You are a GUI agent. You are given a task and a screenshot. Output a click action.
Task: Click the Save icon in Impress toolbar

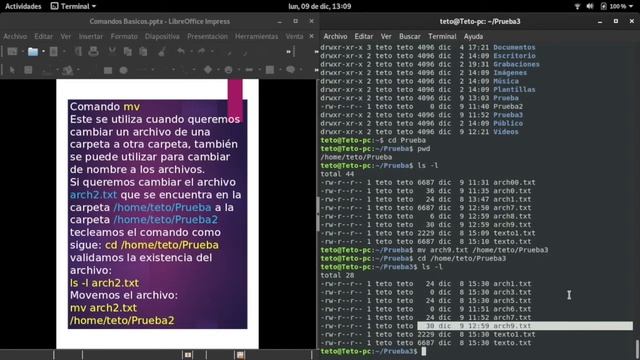pos(53,51)
